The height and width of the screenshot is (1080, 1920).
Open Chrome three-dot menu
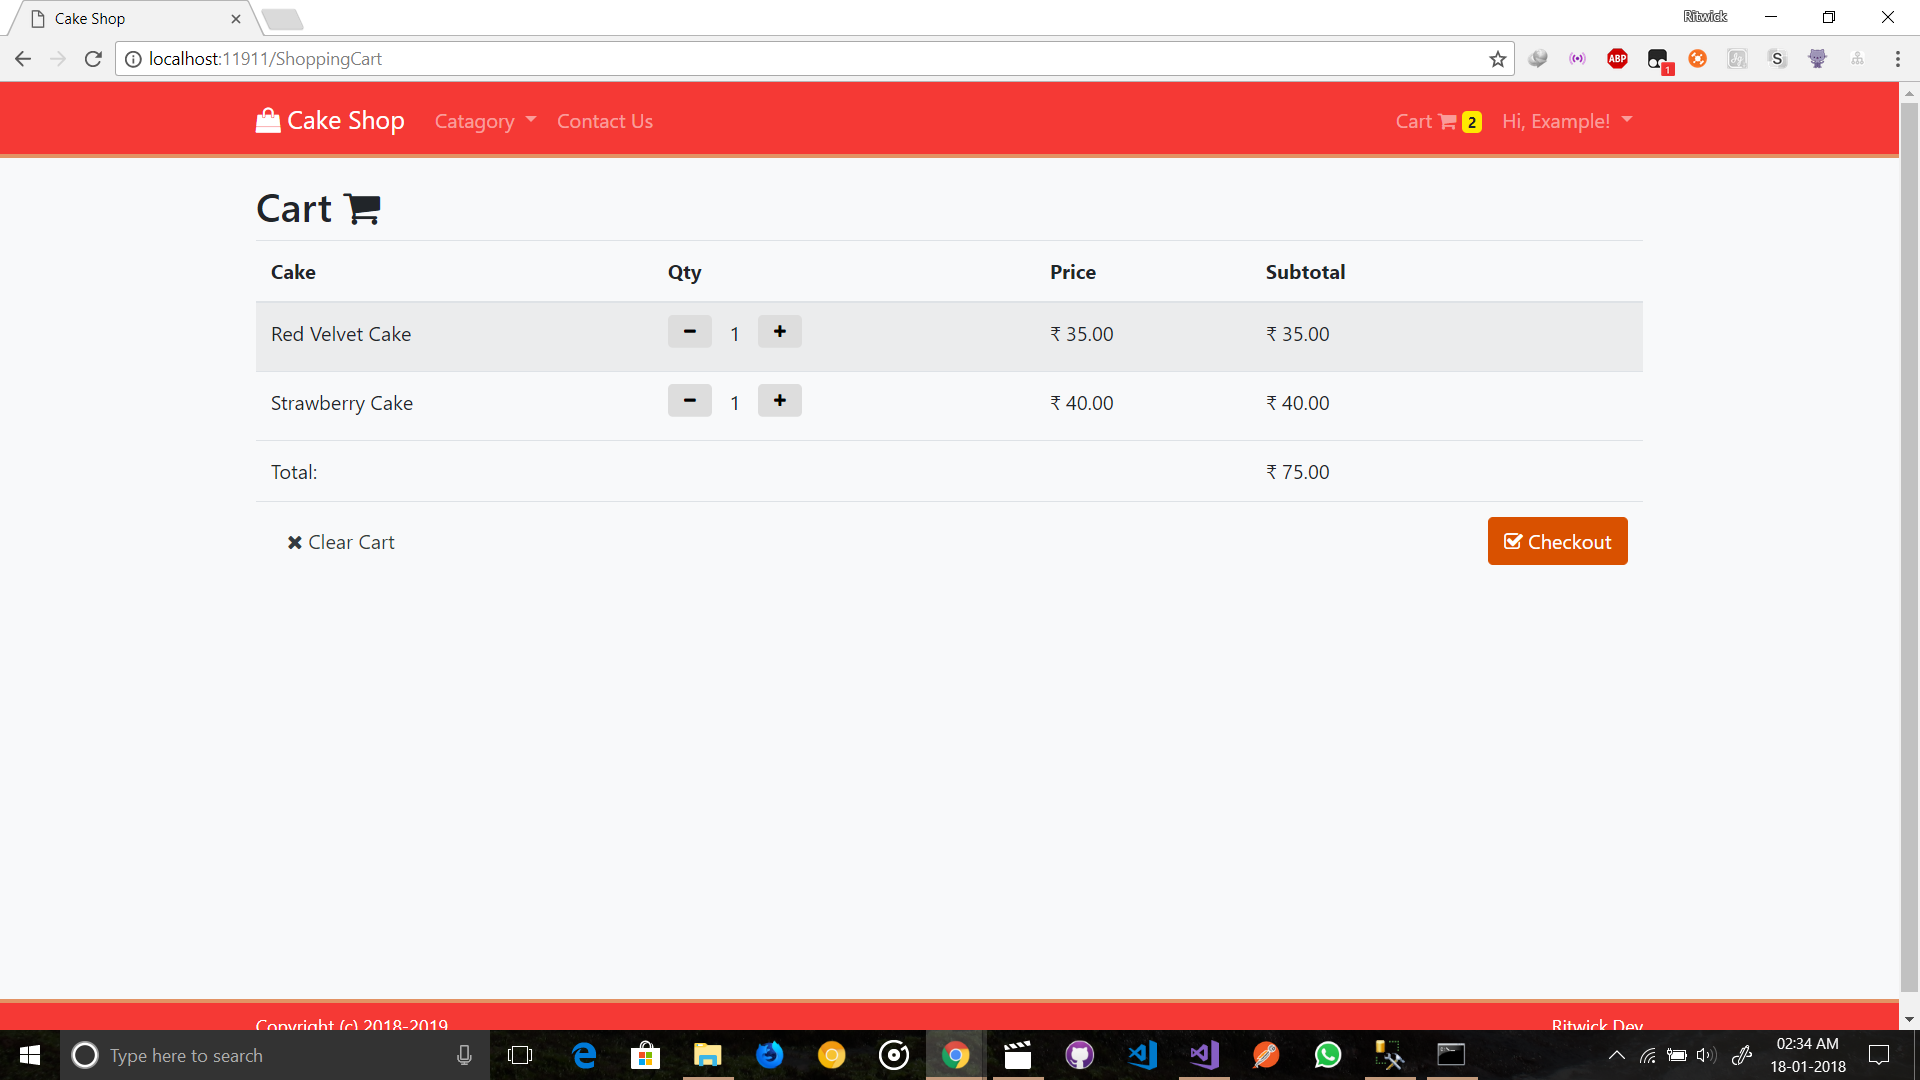pyautogui.click(x=1897, y=59)
